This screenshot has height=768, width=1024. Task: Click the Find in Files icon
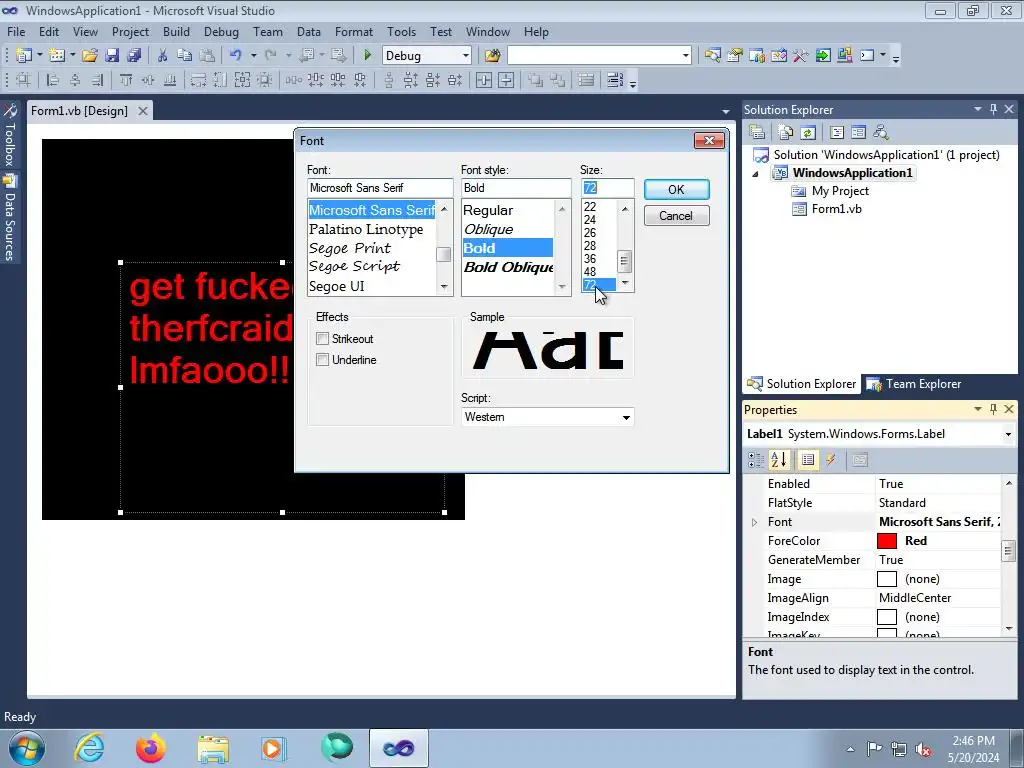pos(492,56)
